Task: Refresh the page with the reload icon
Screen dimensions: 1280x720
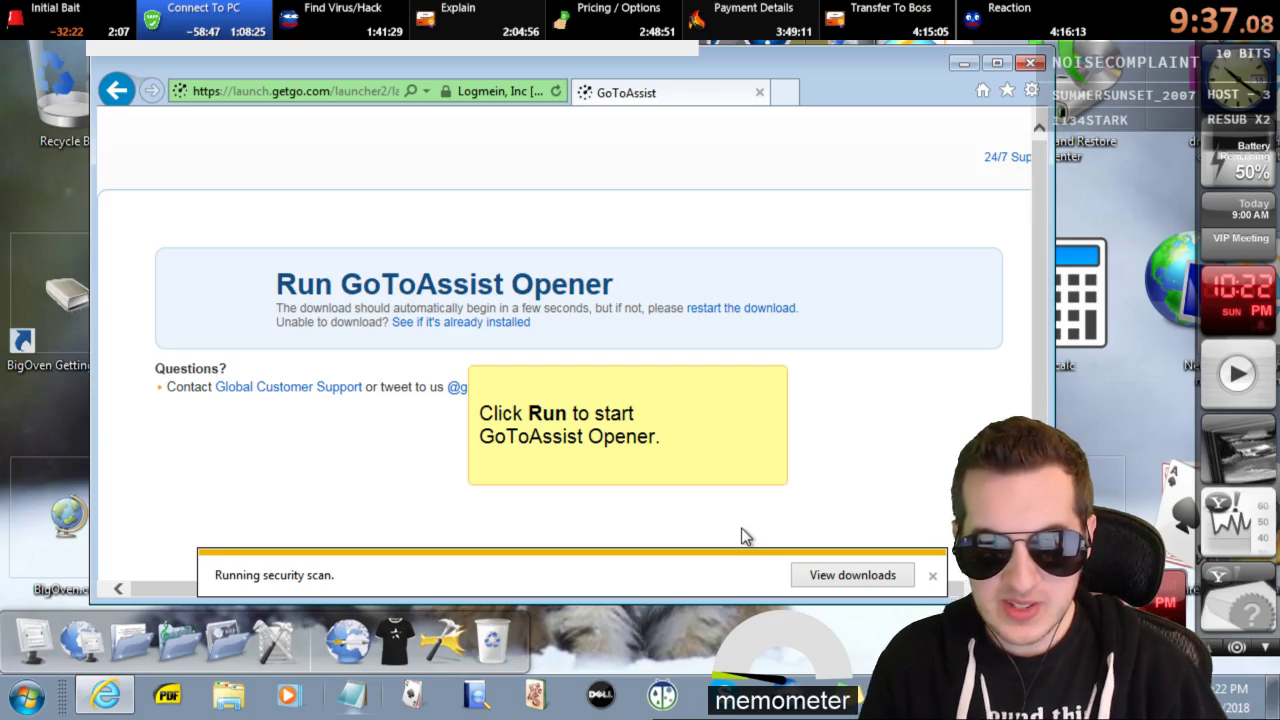Action: (556, 91)
